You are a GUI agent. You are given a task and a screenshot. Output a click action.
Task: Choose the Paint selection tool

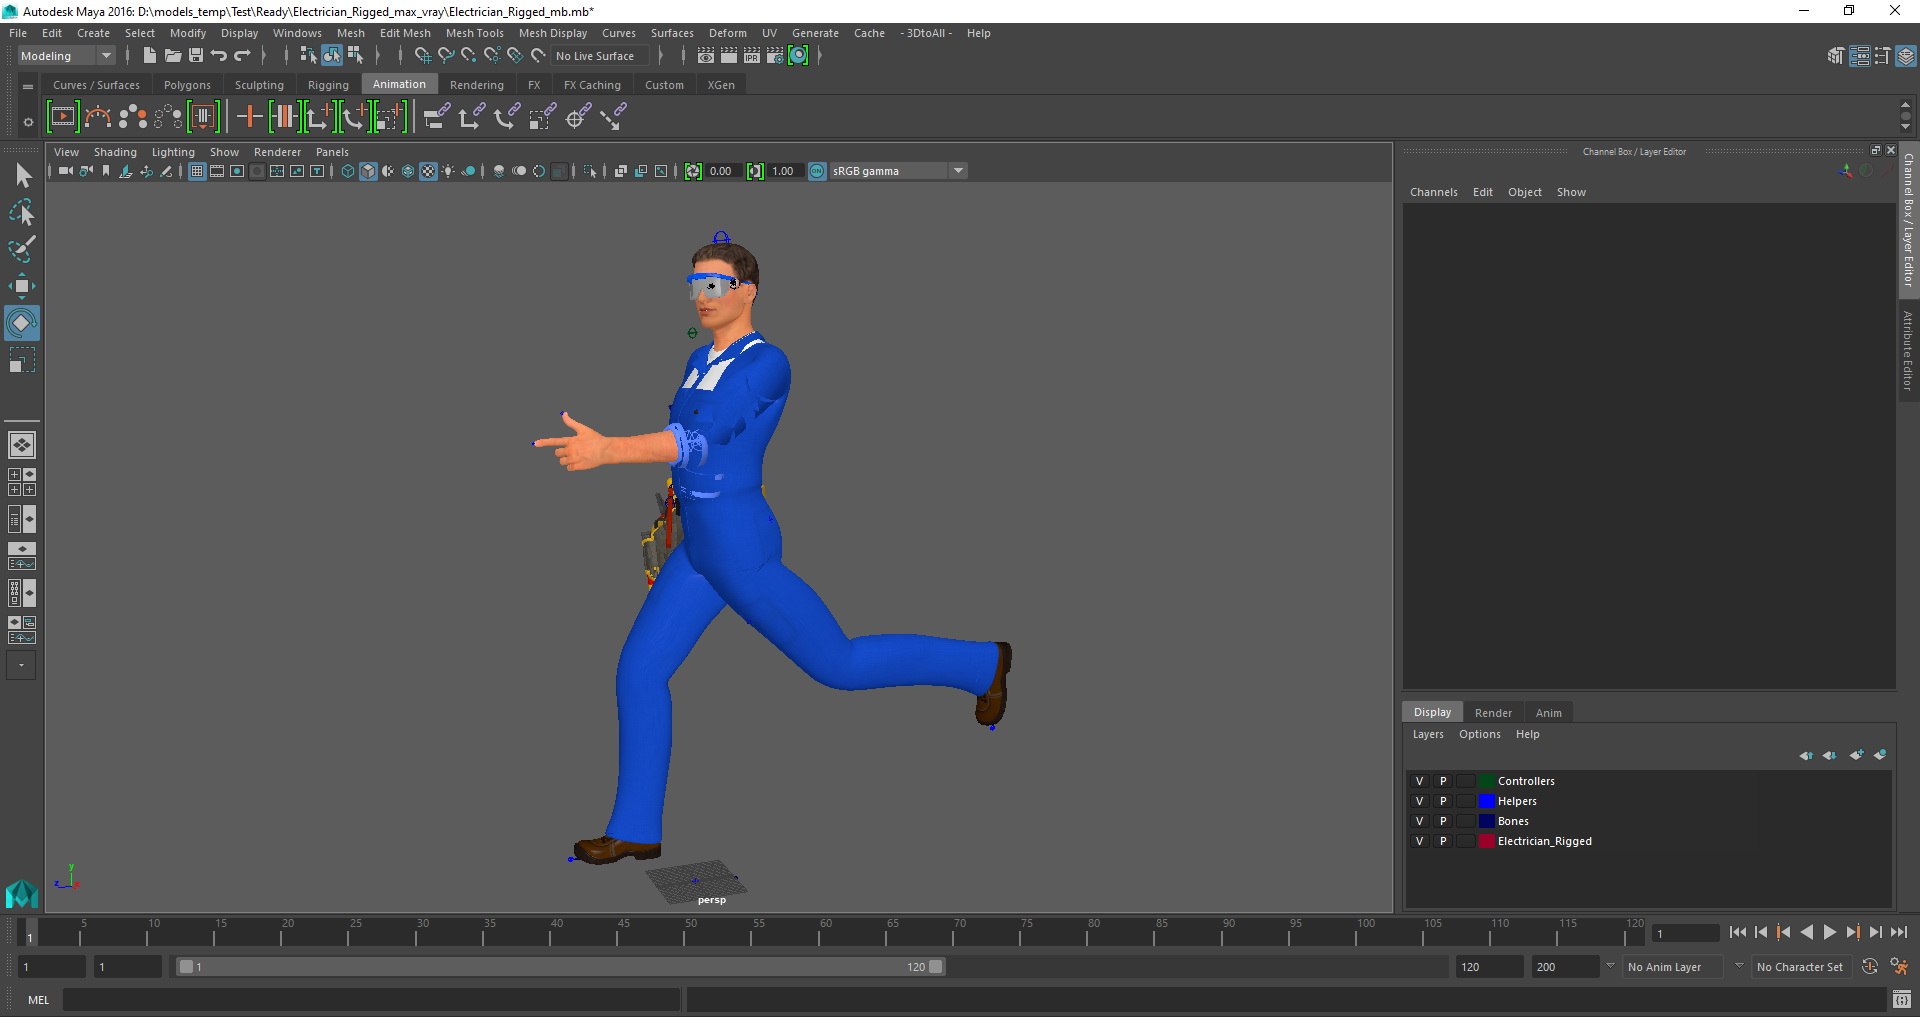pyautogui.click(x=22, y=249)
